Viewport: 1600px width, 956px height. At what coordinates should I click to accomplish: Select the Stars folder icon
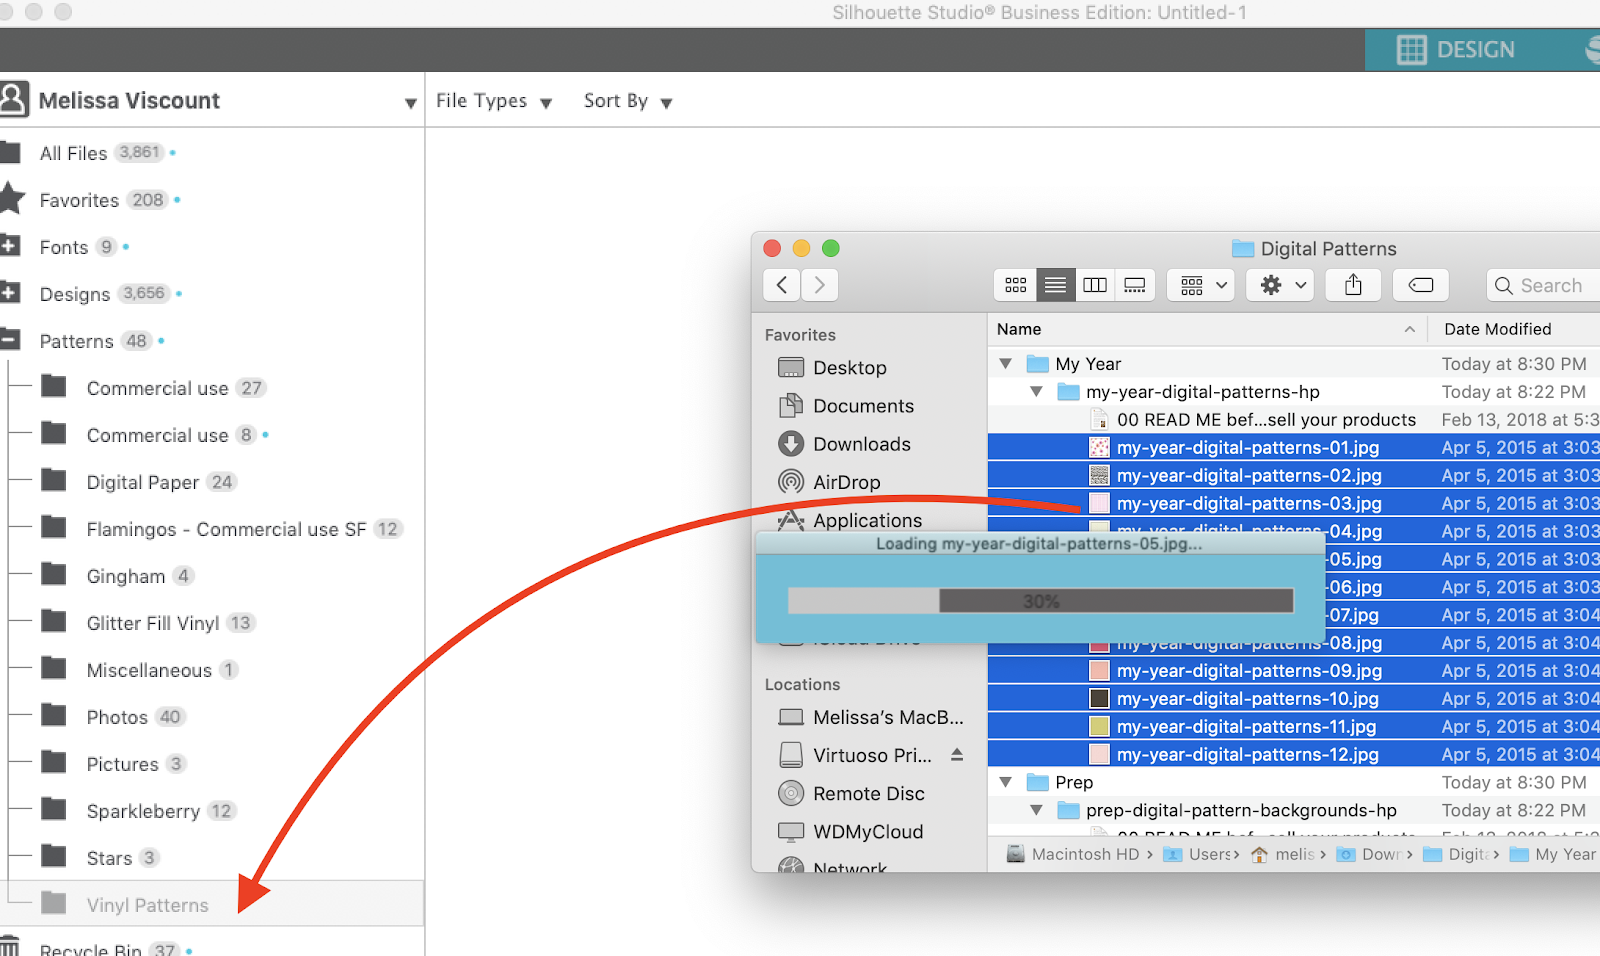point(54,857)
